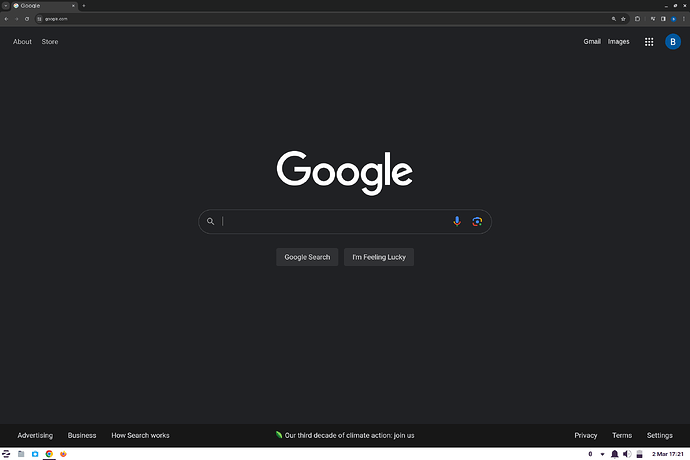Open the Advertising footer link
This screenshot has width=690, height=460.
(35, 435)
